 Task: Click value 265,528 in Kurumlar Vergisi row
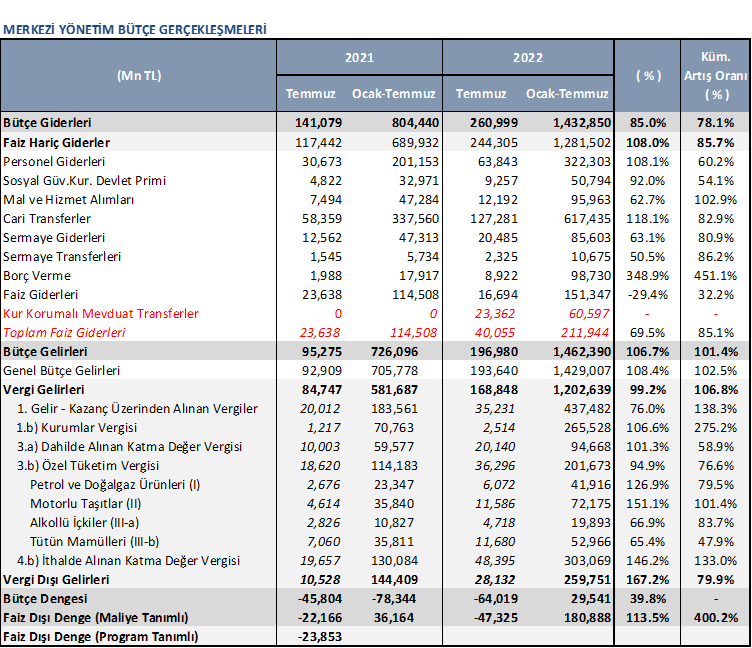(x=588, y=428)
